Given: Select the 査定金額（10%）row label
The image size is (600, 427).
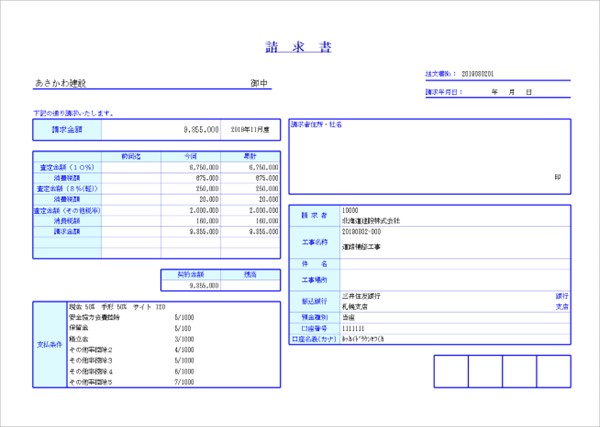Looking at the screenshot, I should (67, 167).
